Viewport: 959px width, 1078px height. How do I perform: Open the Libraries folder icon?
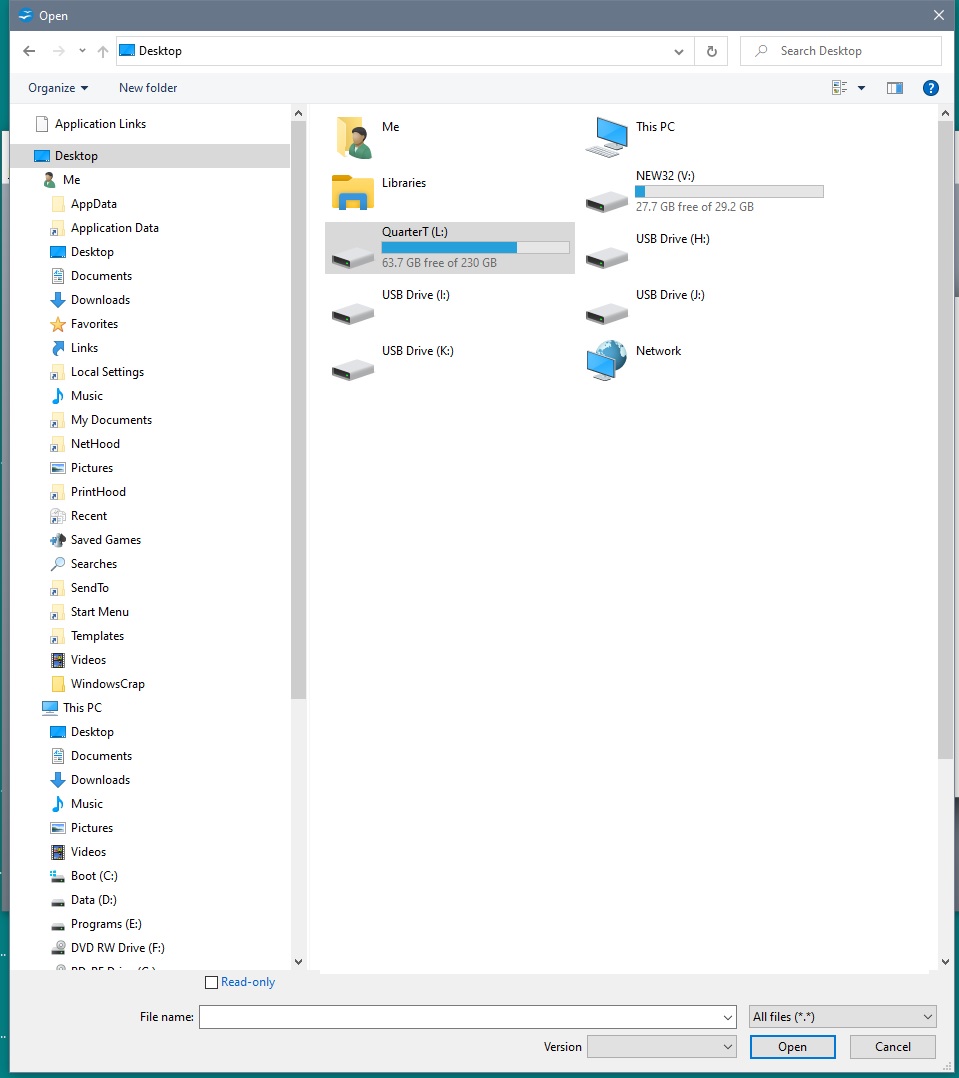coord(353,192)
